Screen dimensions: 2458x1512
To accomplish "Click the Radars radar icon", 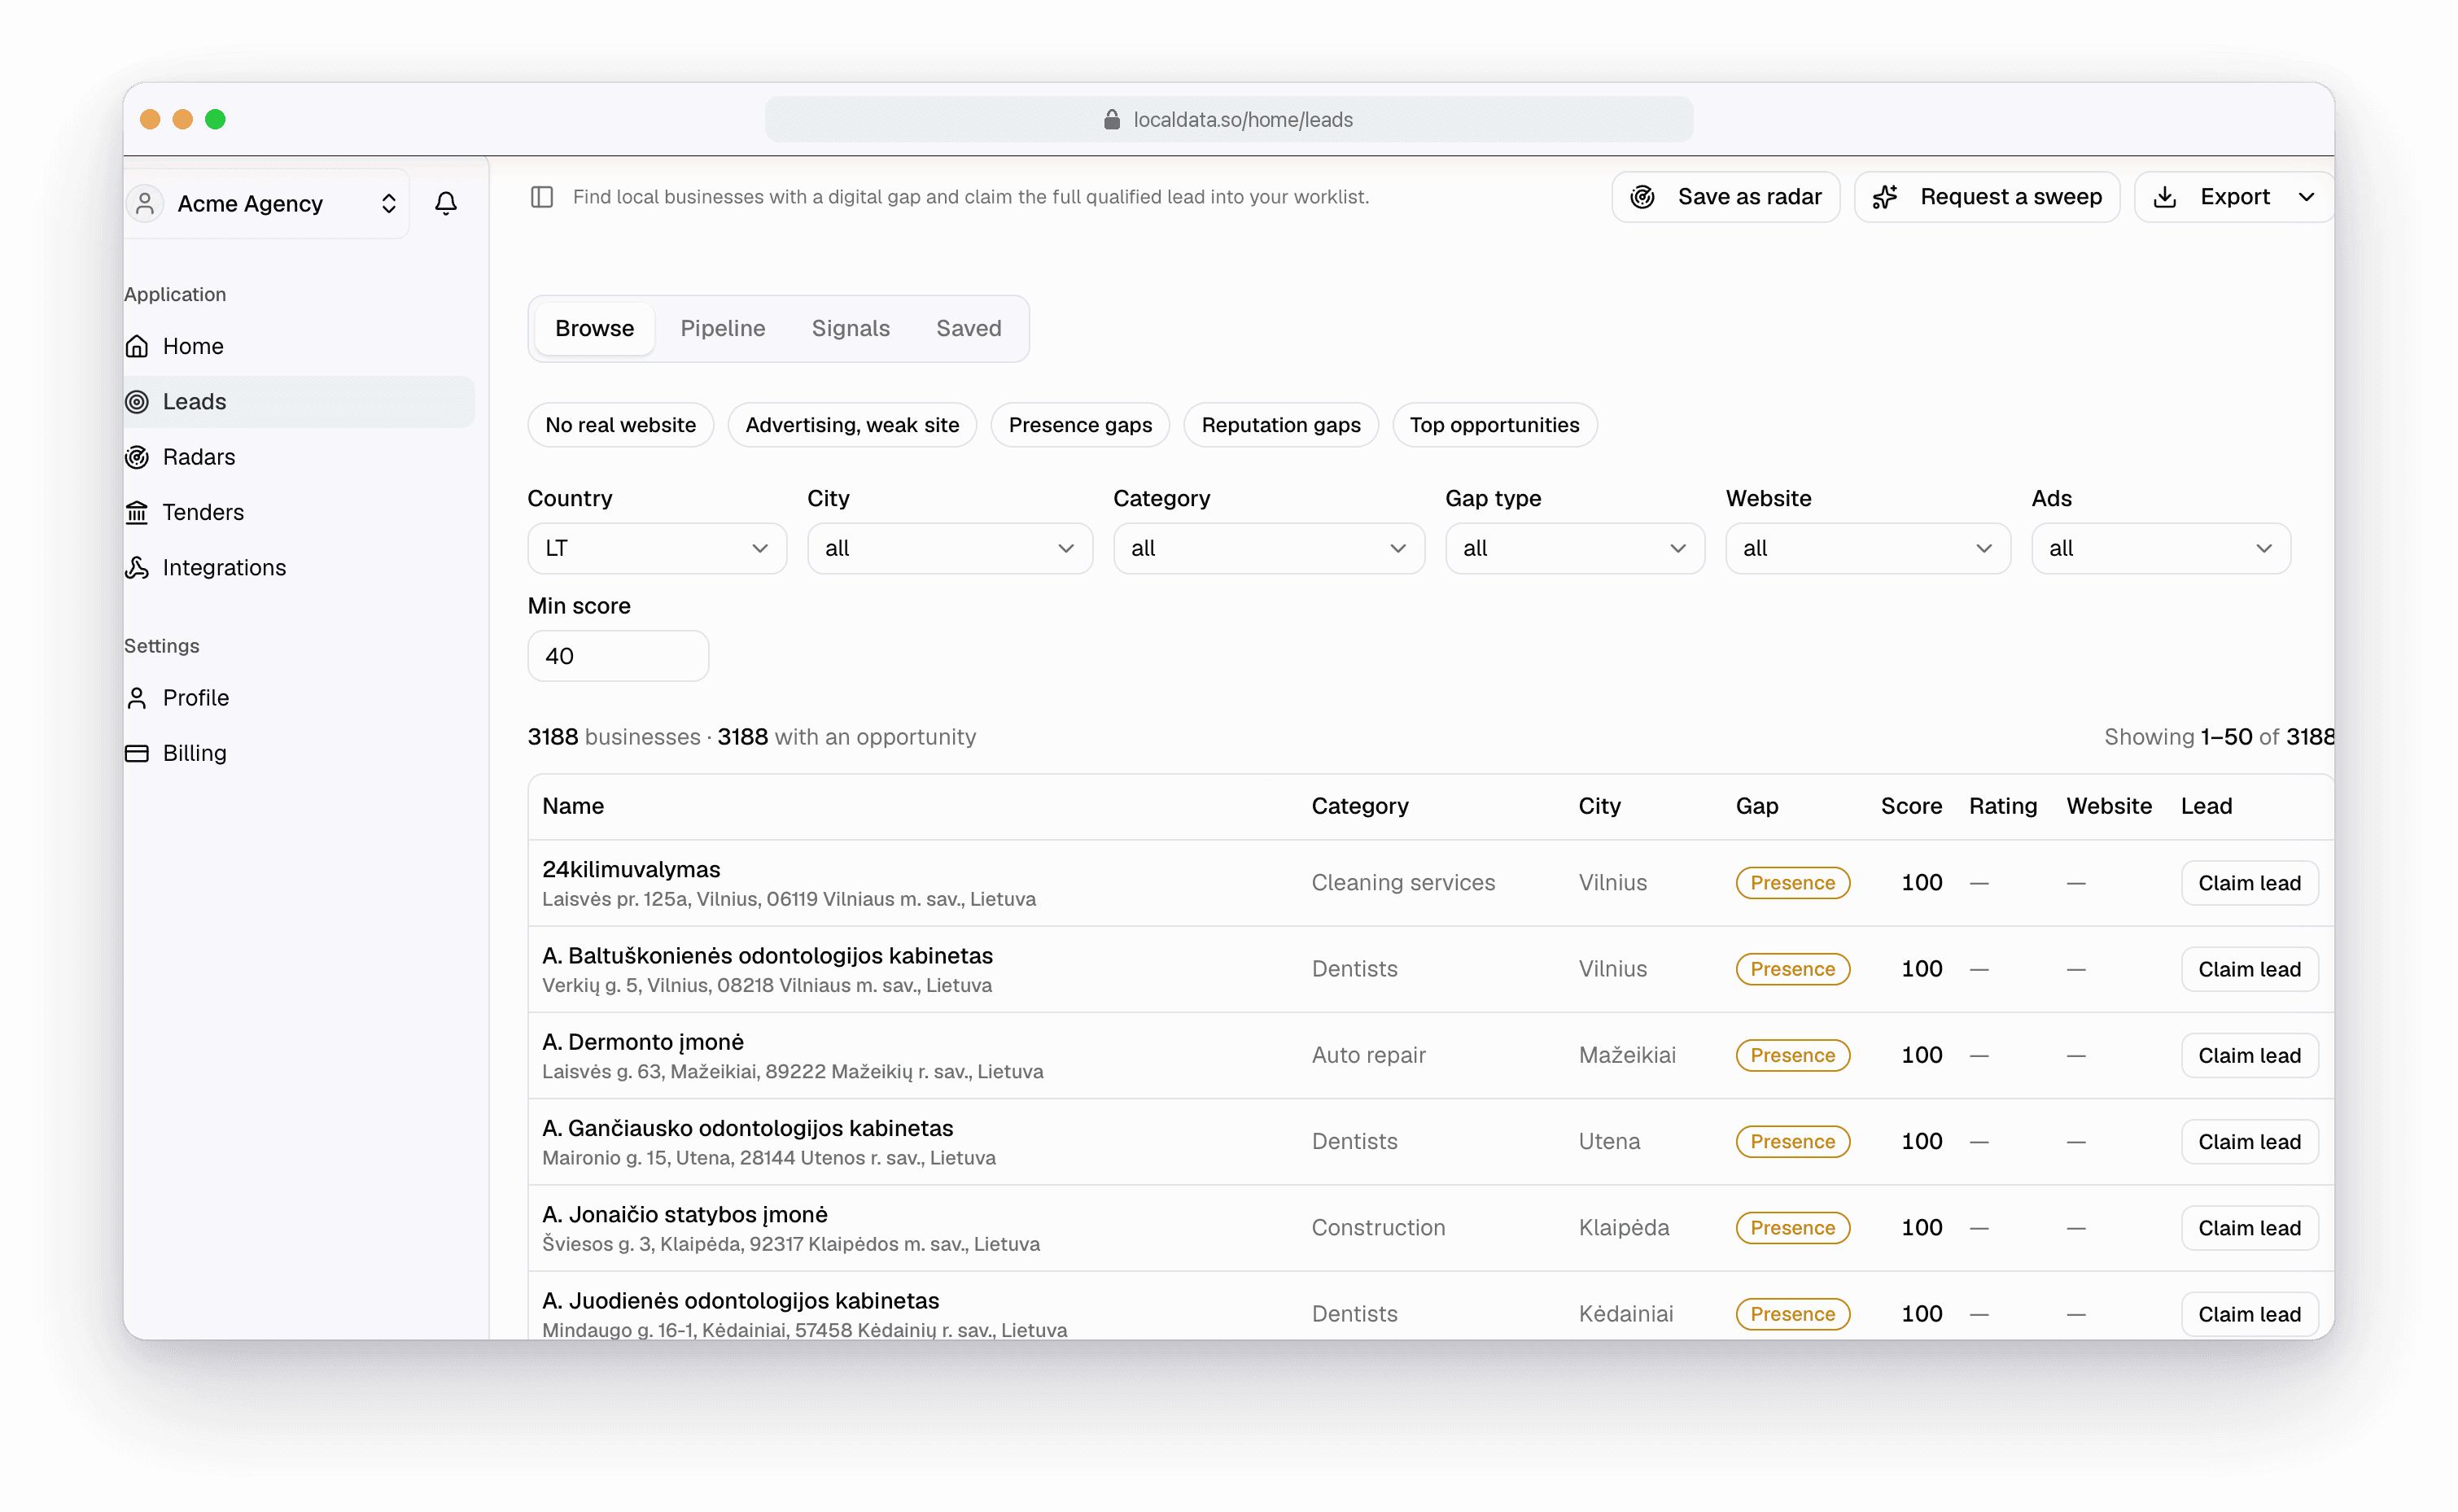I will coord(137,457).
